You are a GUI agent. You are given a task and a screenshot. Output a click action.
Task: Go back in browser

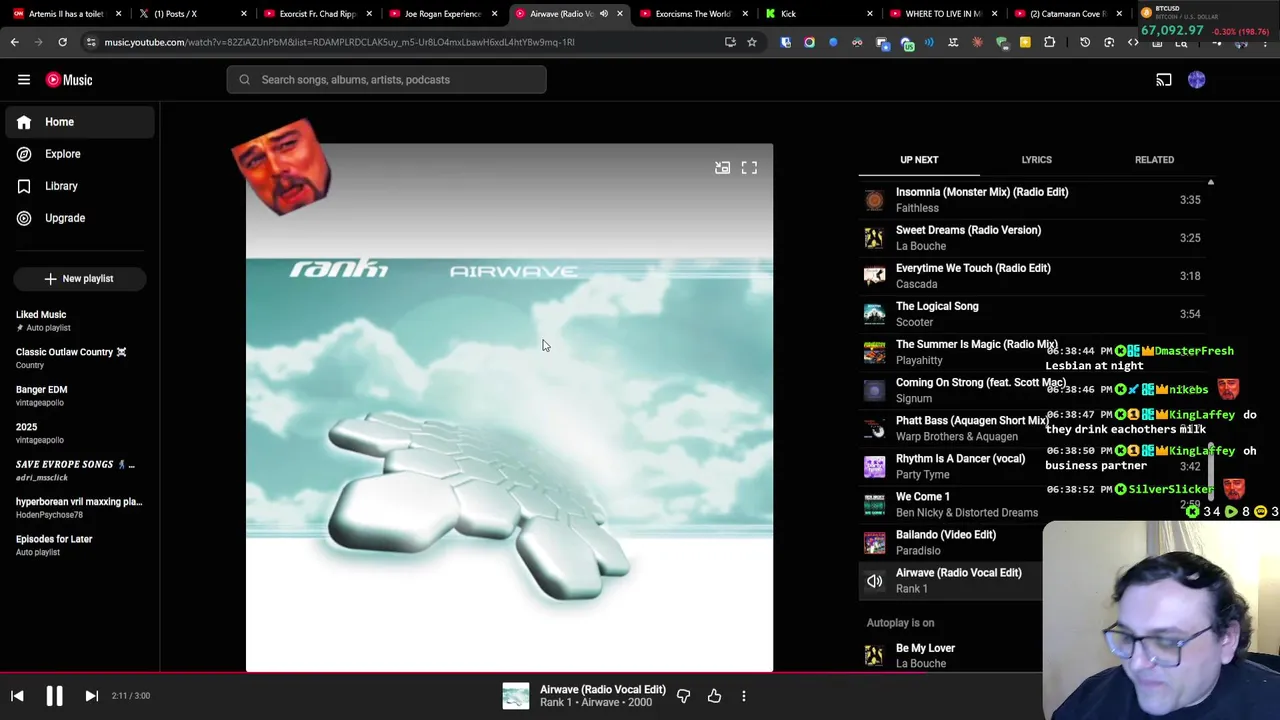15,42
